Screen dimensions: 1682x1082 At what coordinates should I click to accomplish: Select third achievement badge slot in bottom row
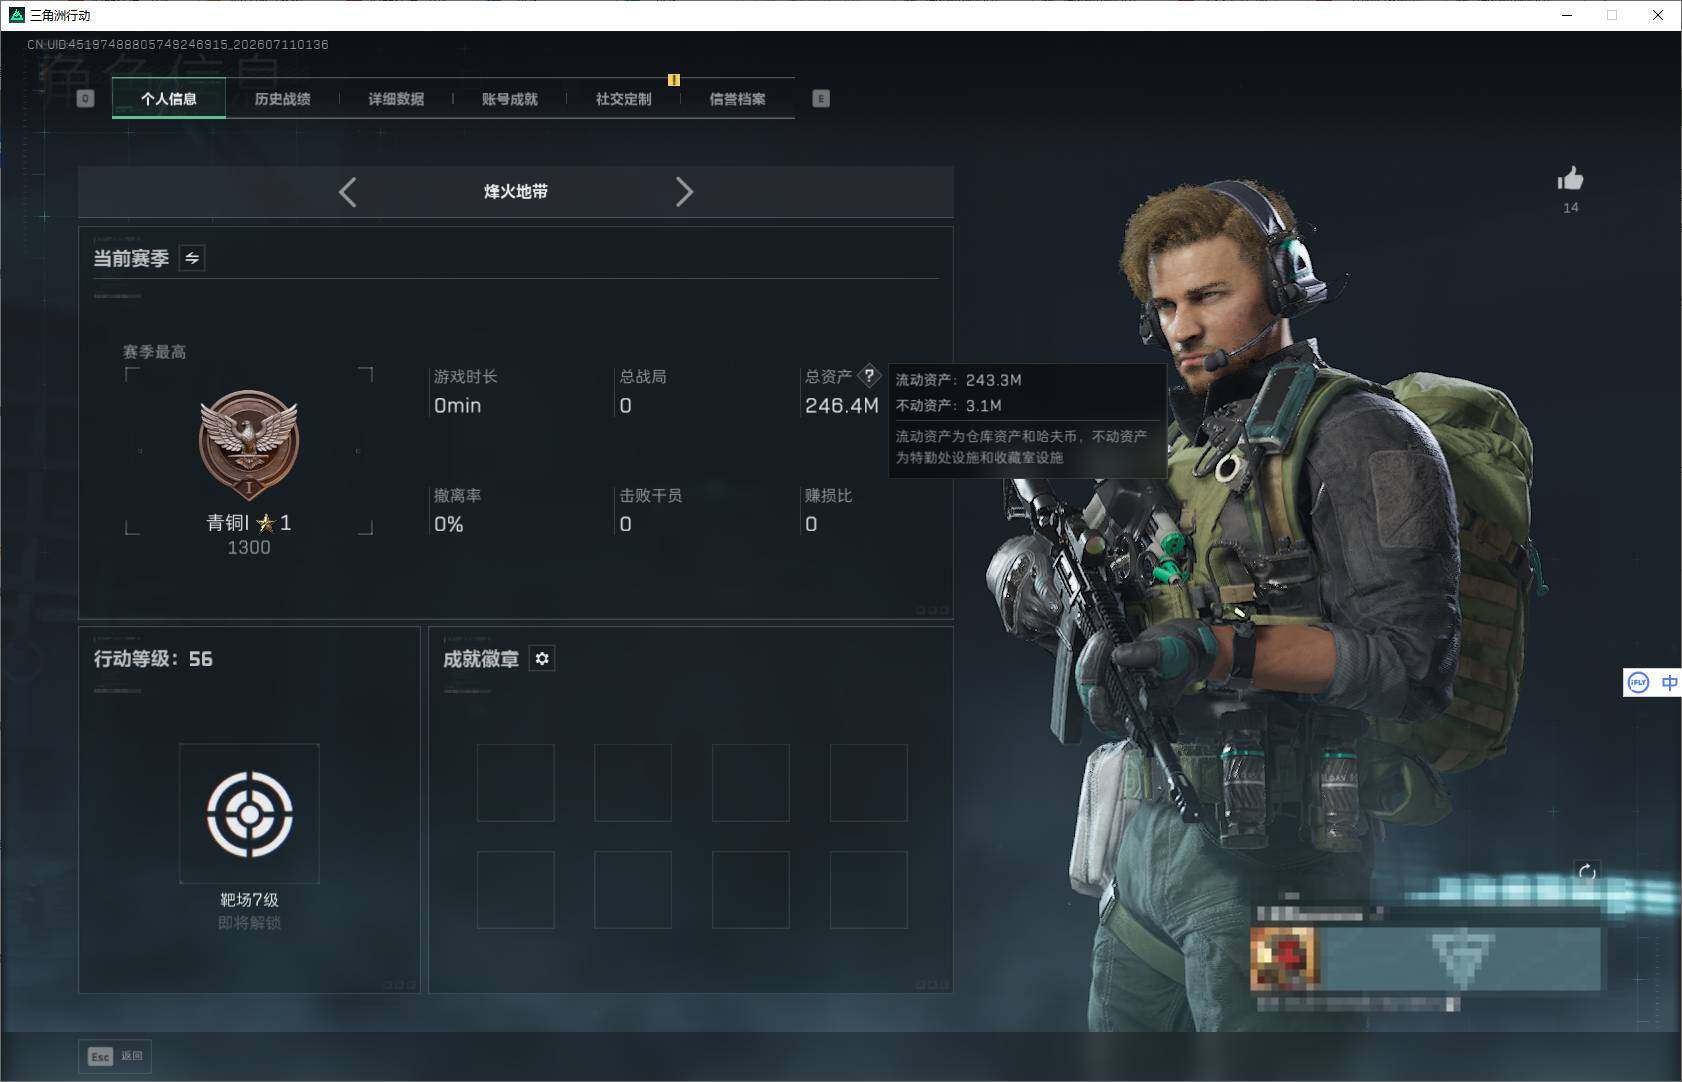click(x=751, y=890)
